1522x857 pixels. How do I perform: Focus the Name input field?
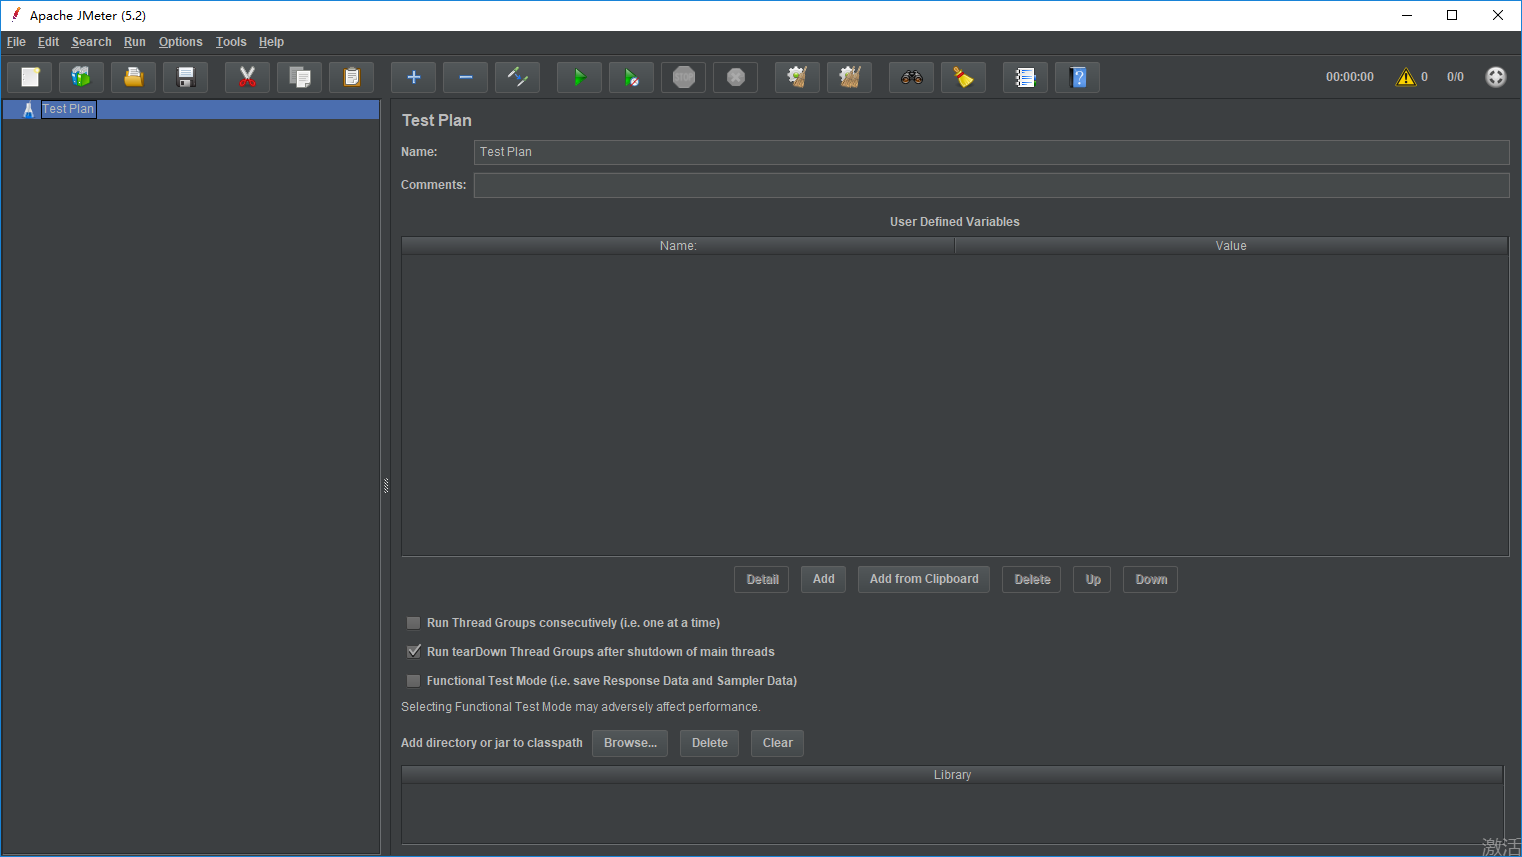pyautogui.click(x=991, y=152)
